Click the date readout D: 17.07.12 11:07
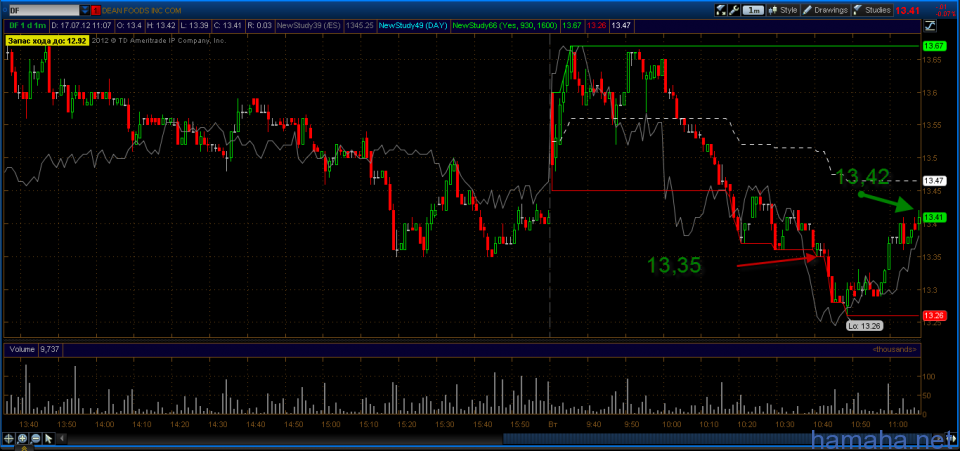The height and width of the screenshot is (451, 960). point(81,25)
